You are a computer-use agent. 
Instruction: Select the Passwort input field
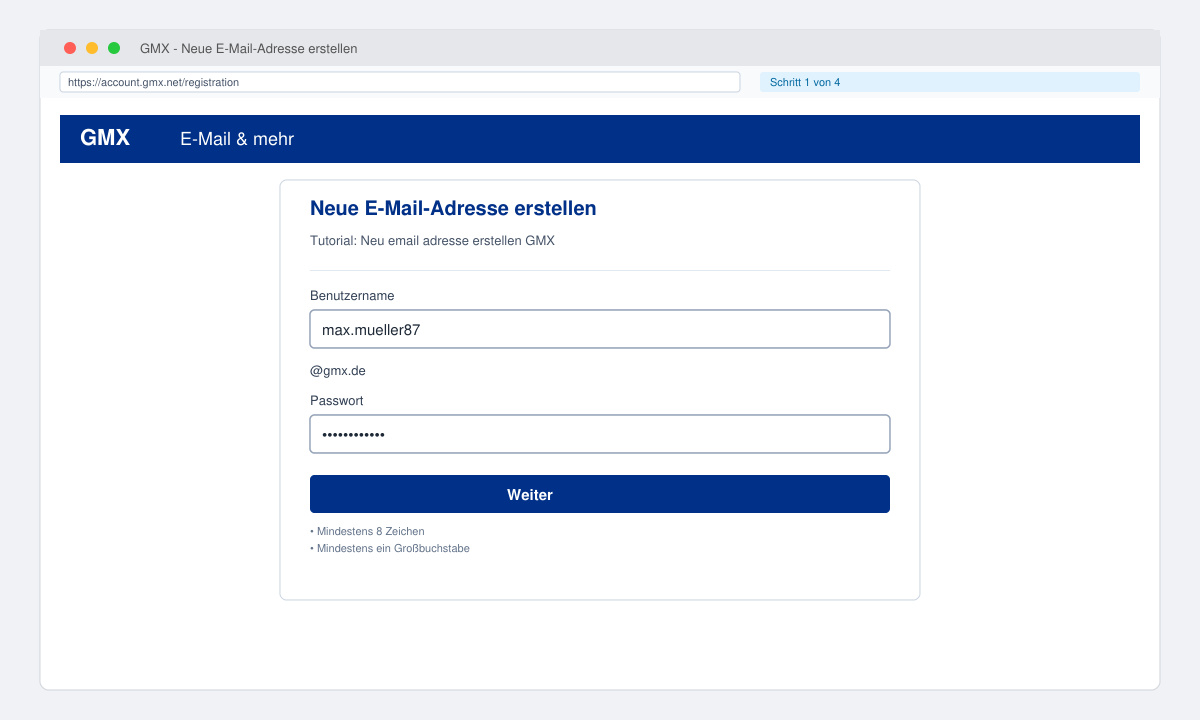[x=600, y=434]
